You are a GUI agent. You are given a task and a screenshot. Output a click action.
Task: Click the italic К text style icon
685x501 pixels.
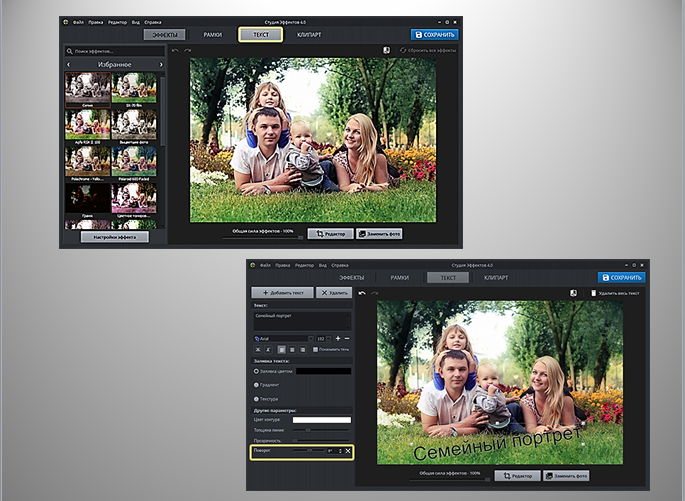click(x=270, y=350)
